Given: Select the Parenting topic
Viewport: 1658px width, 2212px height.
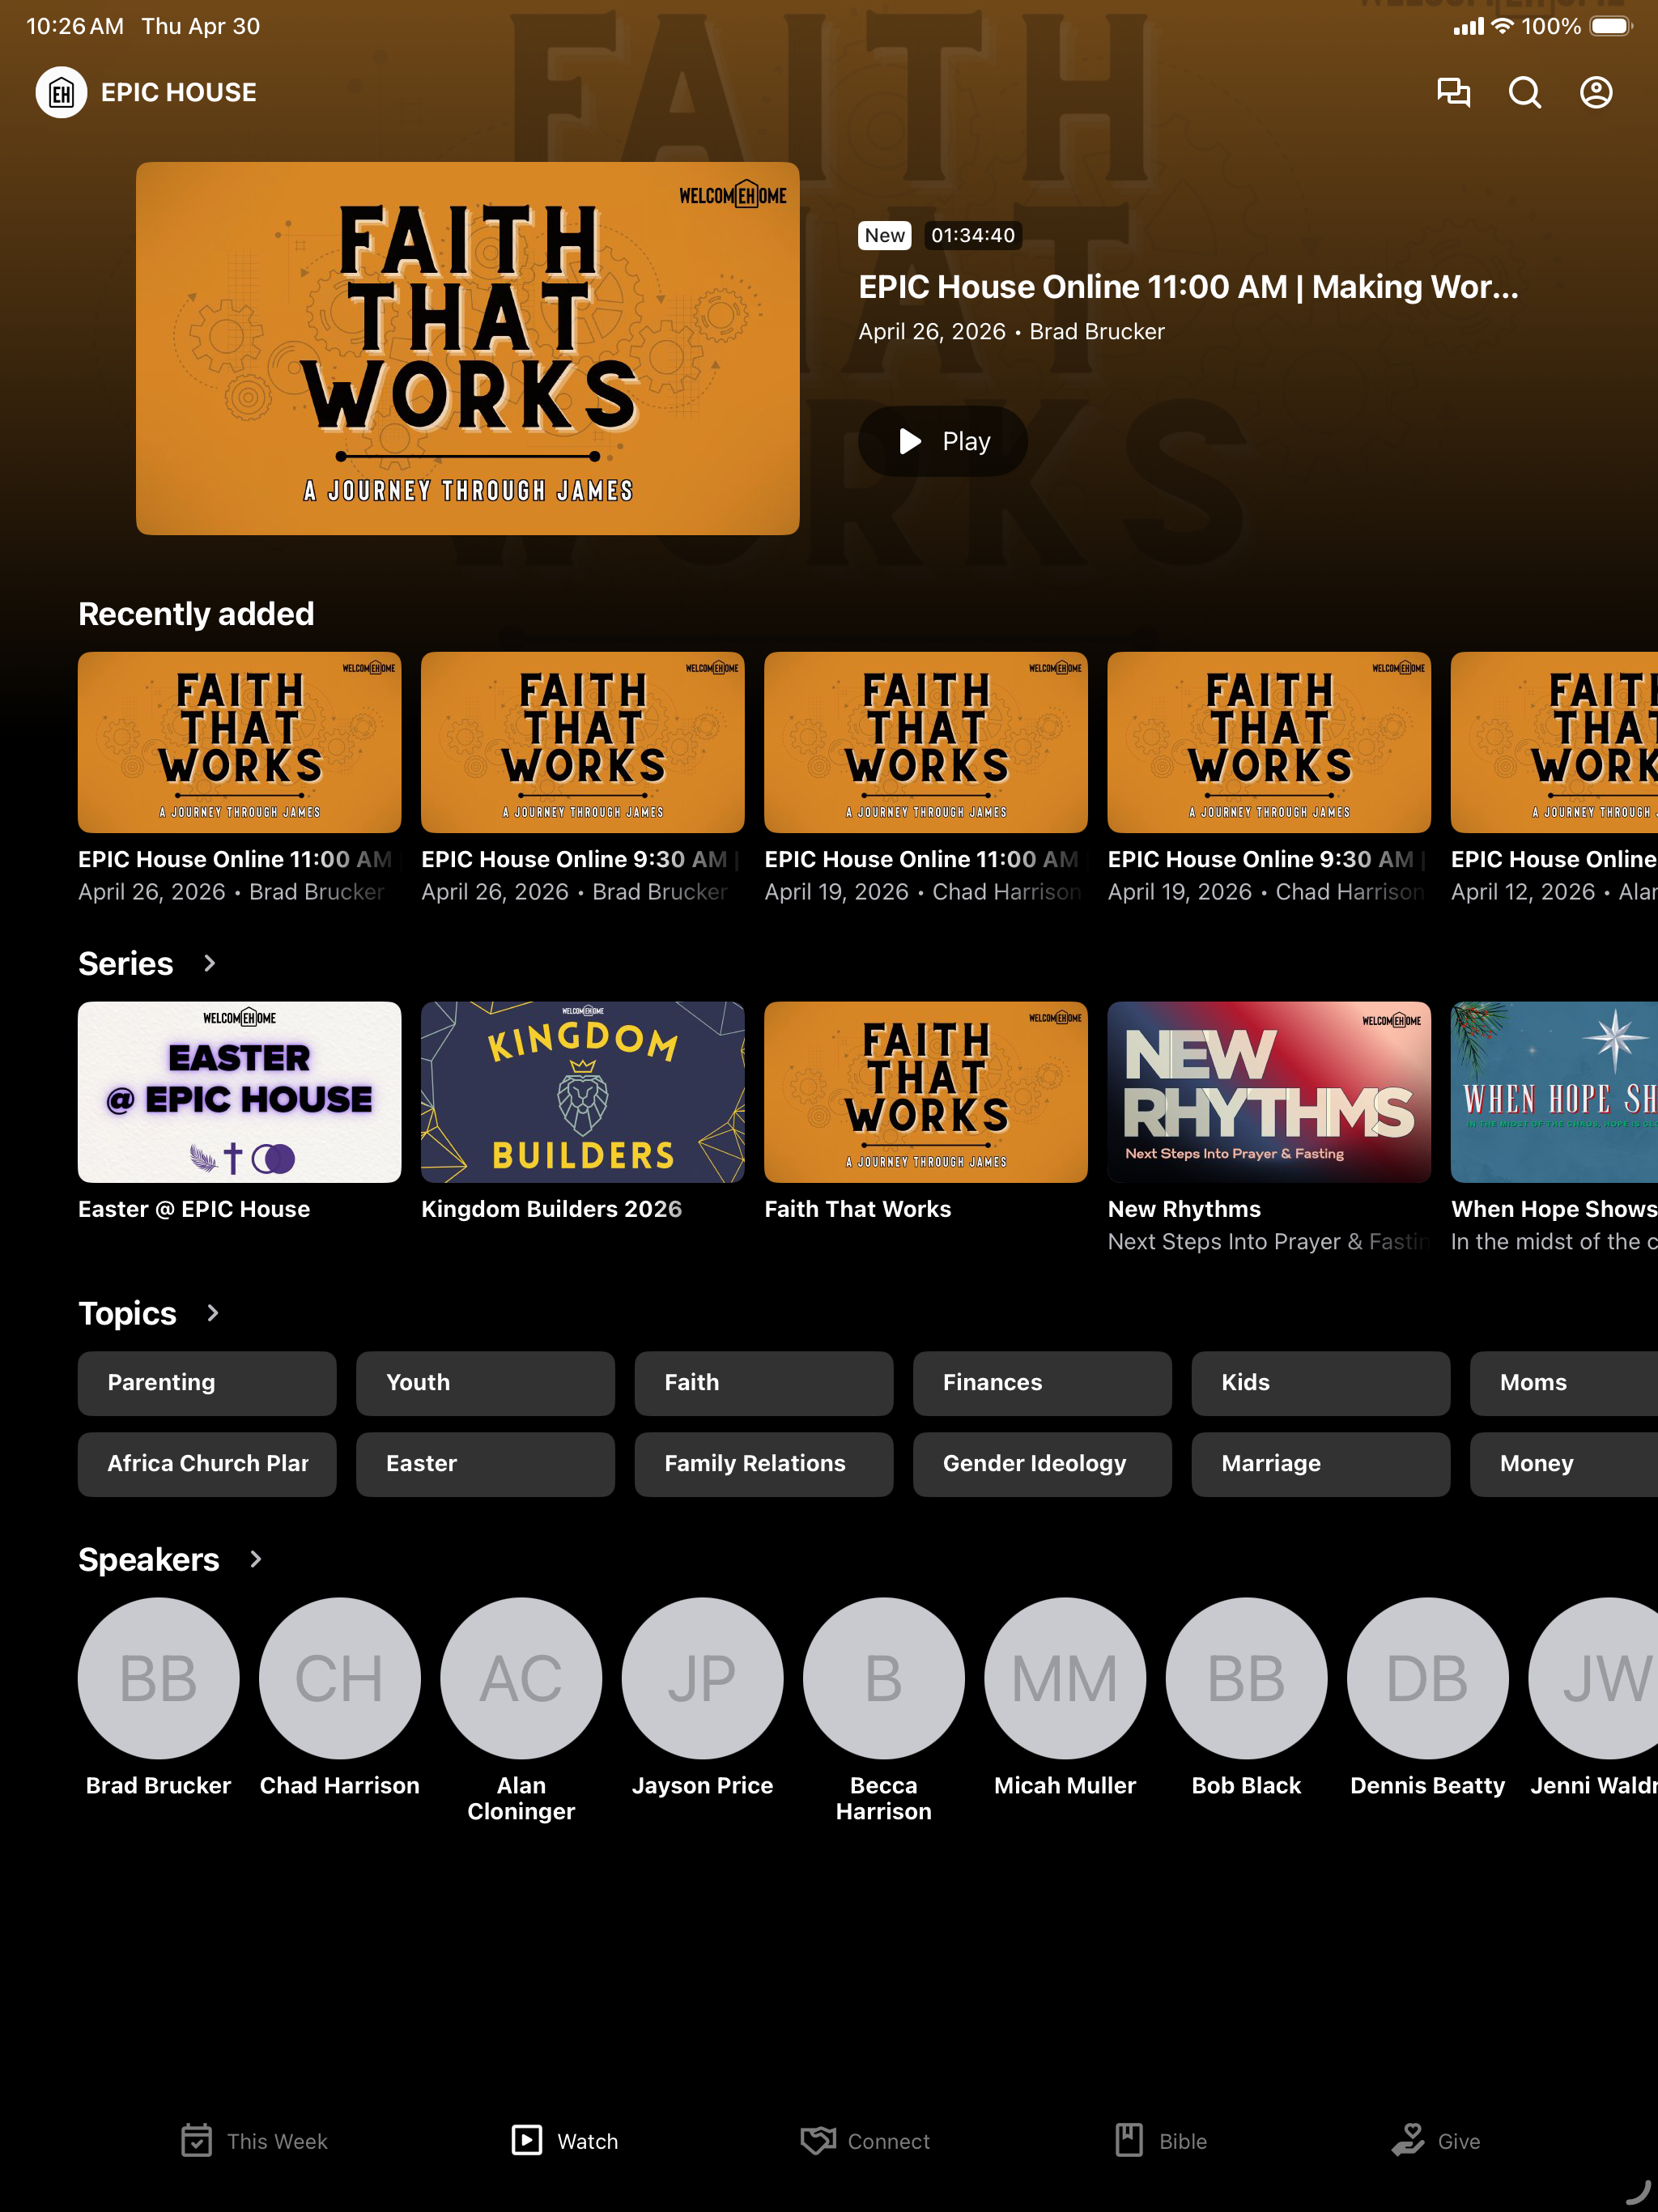Looking at the screenshot, I should pos(207,1383).
